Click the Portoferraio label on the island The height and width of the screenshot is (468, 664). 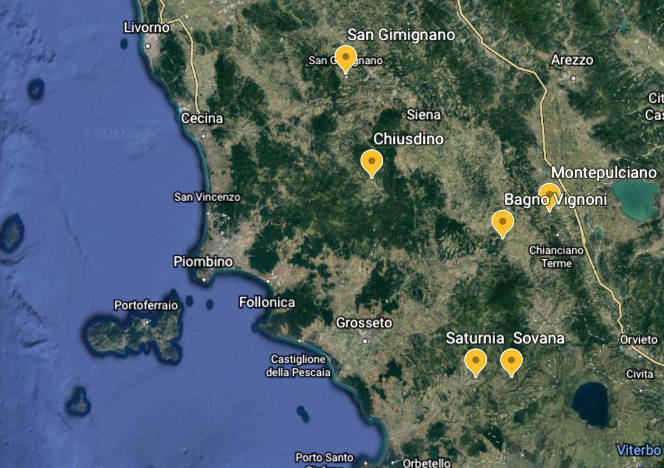tap(146, 304)
